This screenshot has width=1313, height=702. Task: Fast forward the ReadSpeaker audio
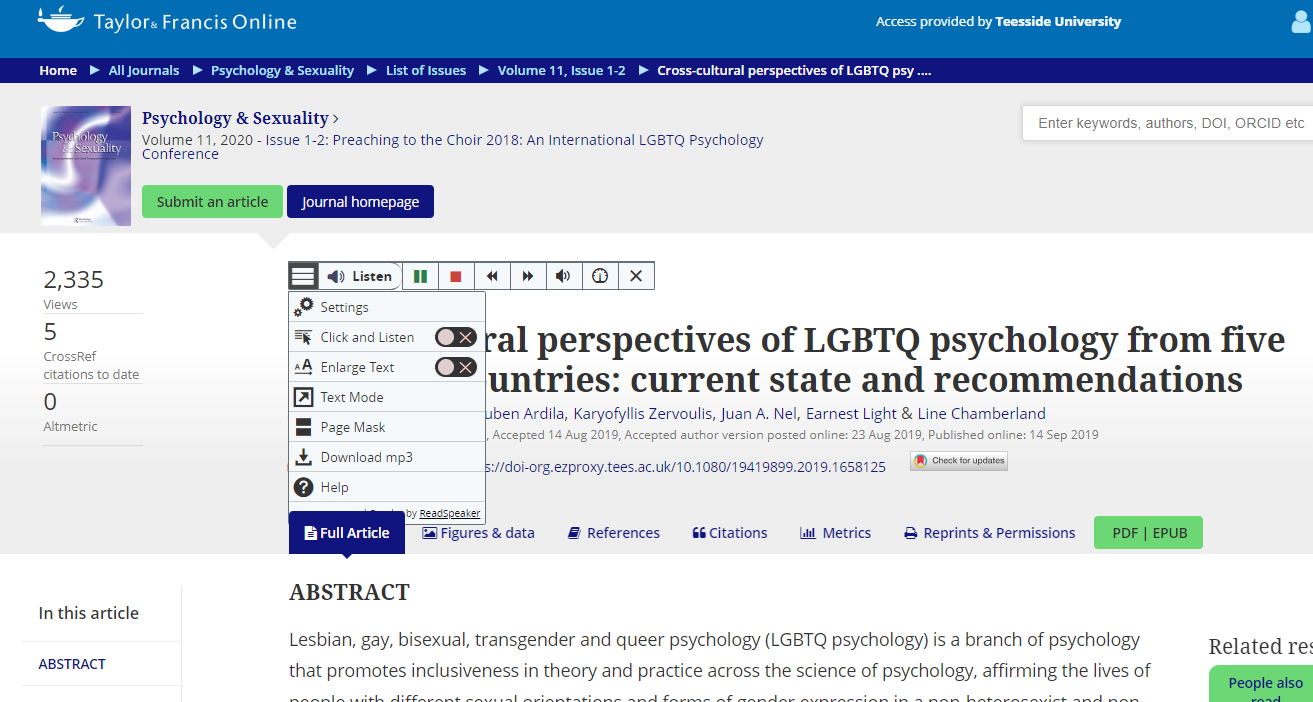pos(528,276)
